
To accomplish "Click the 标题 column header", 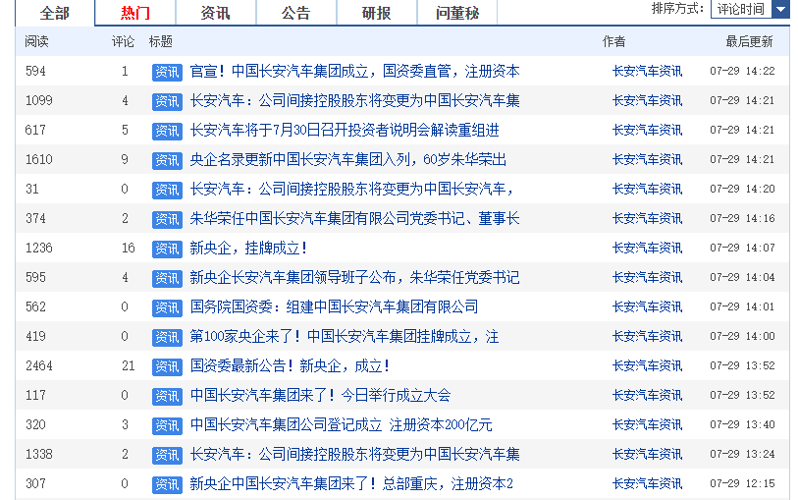I will coord(160,42).
